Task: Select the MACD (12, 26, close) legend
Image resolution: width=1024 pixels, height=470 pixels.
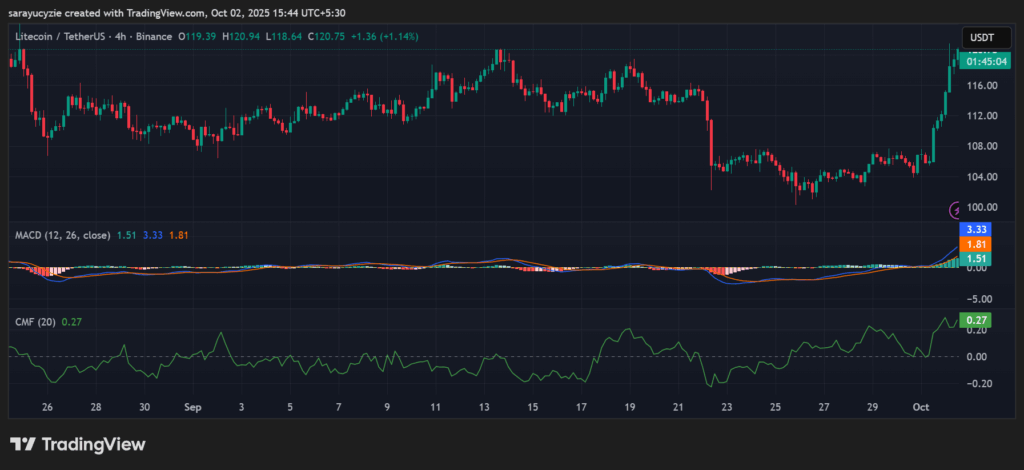Action: point(64,235)
